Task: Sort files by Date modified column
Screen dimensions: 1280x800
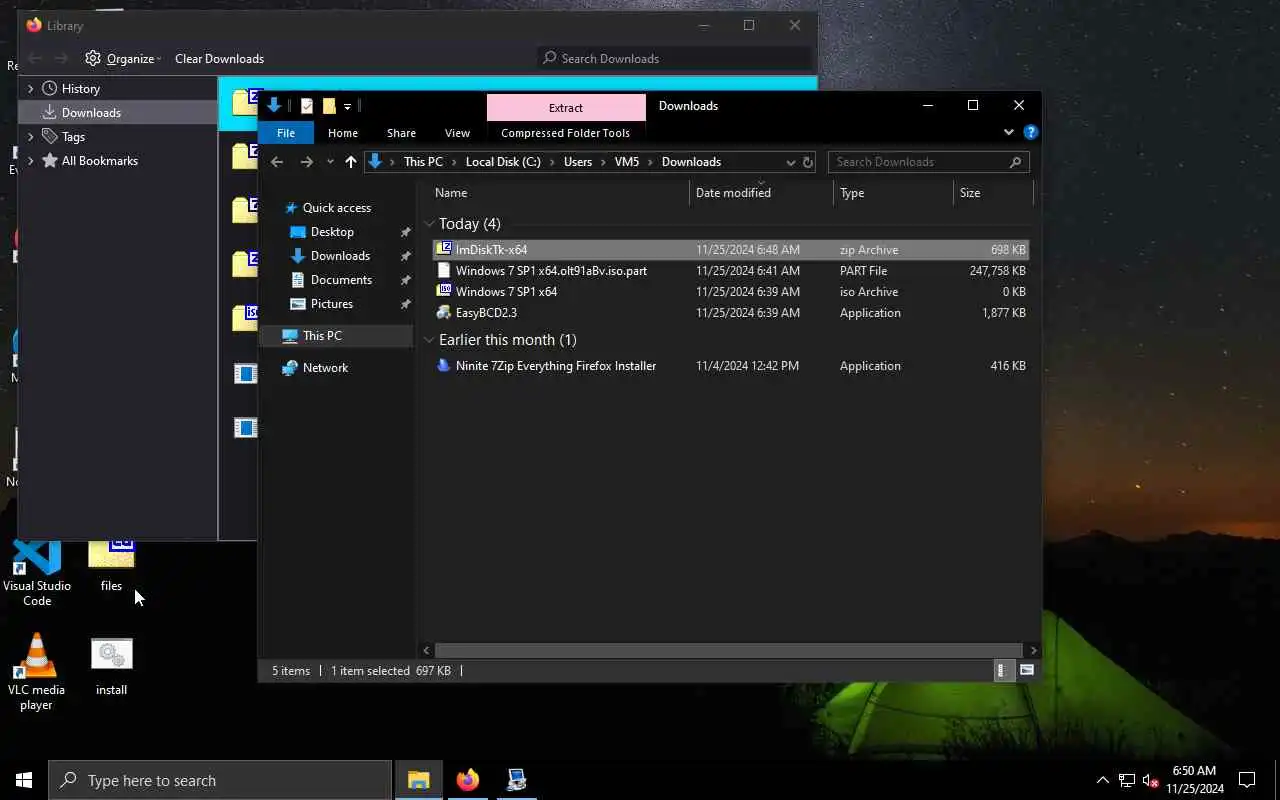Action: [x=761, y=193]
